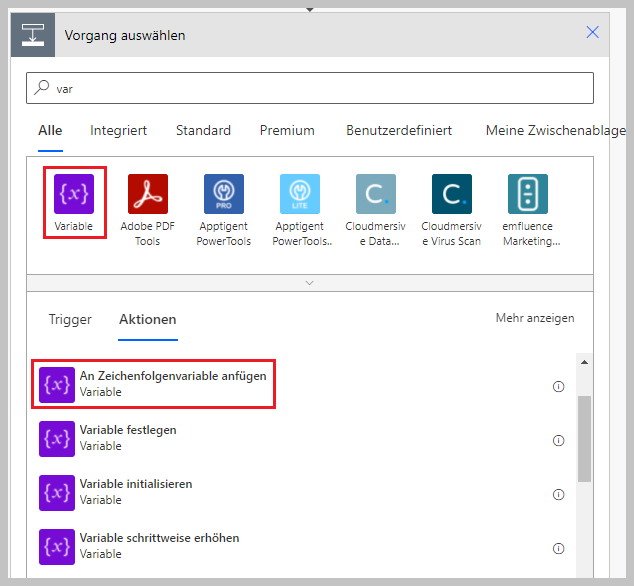Open Cloudmersive Virus Scan connector
The image size is (634, 586).
452,194
